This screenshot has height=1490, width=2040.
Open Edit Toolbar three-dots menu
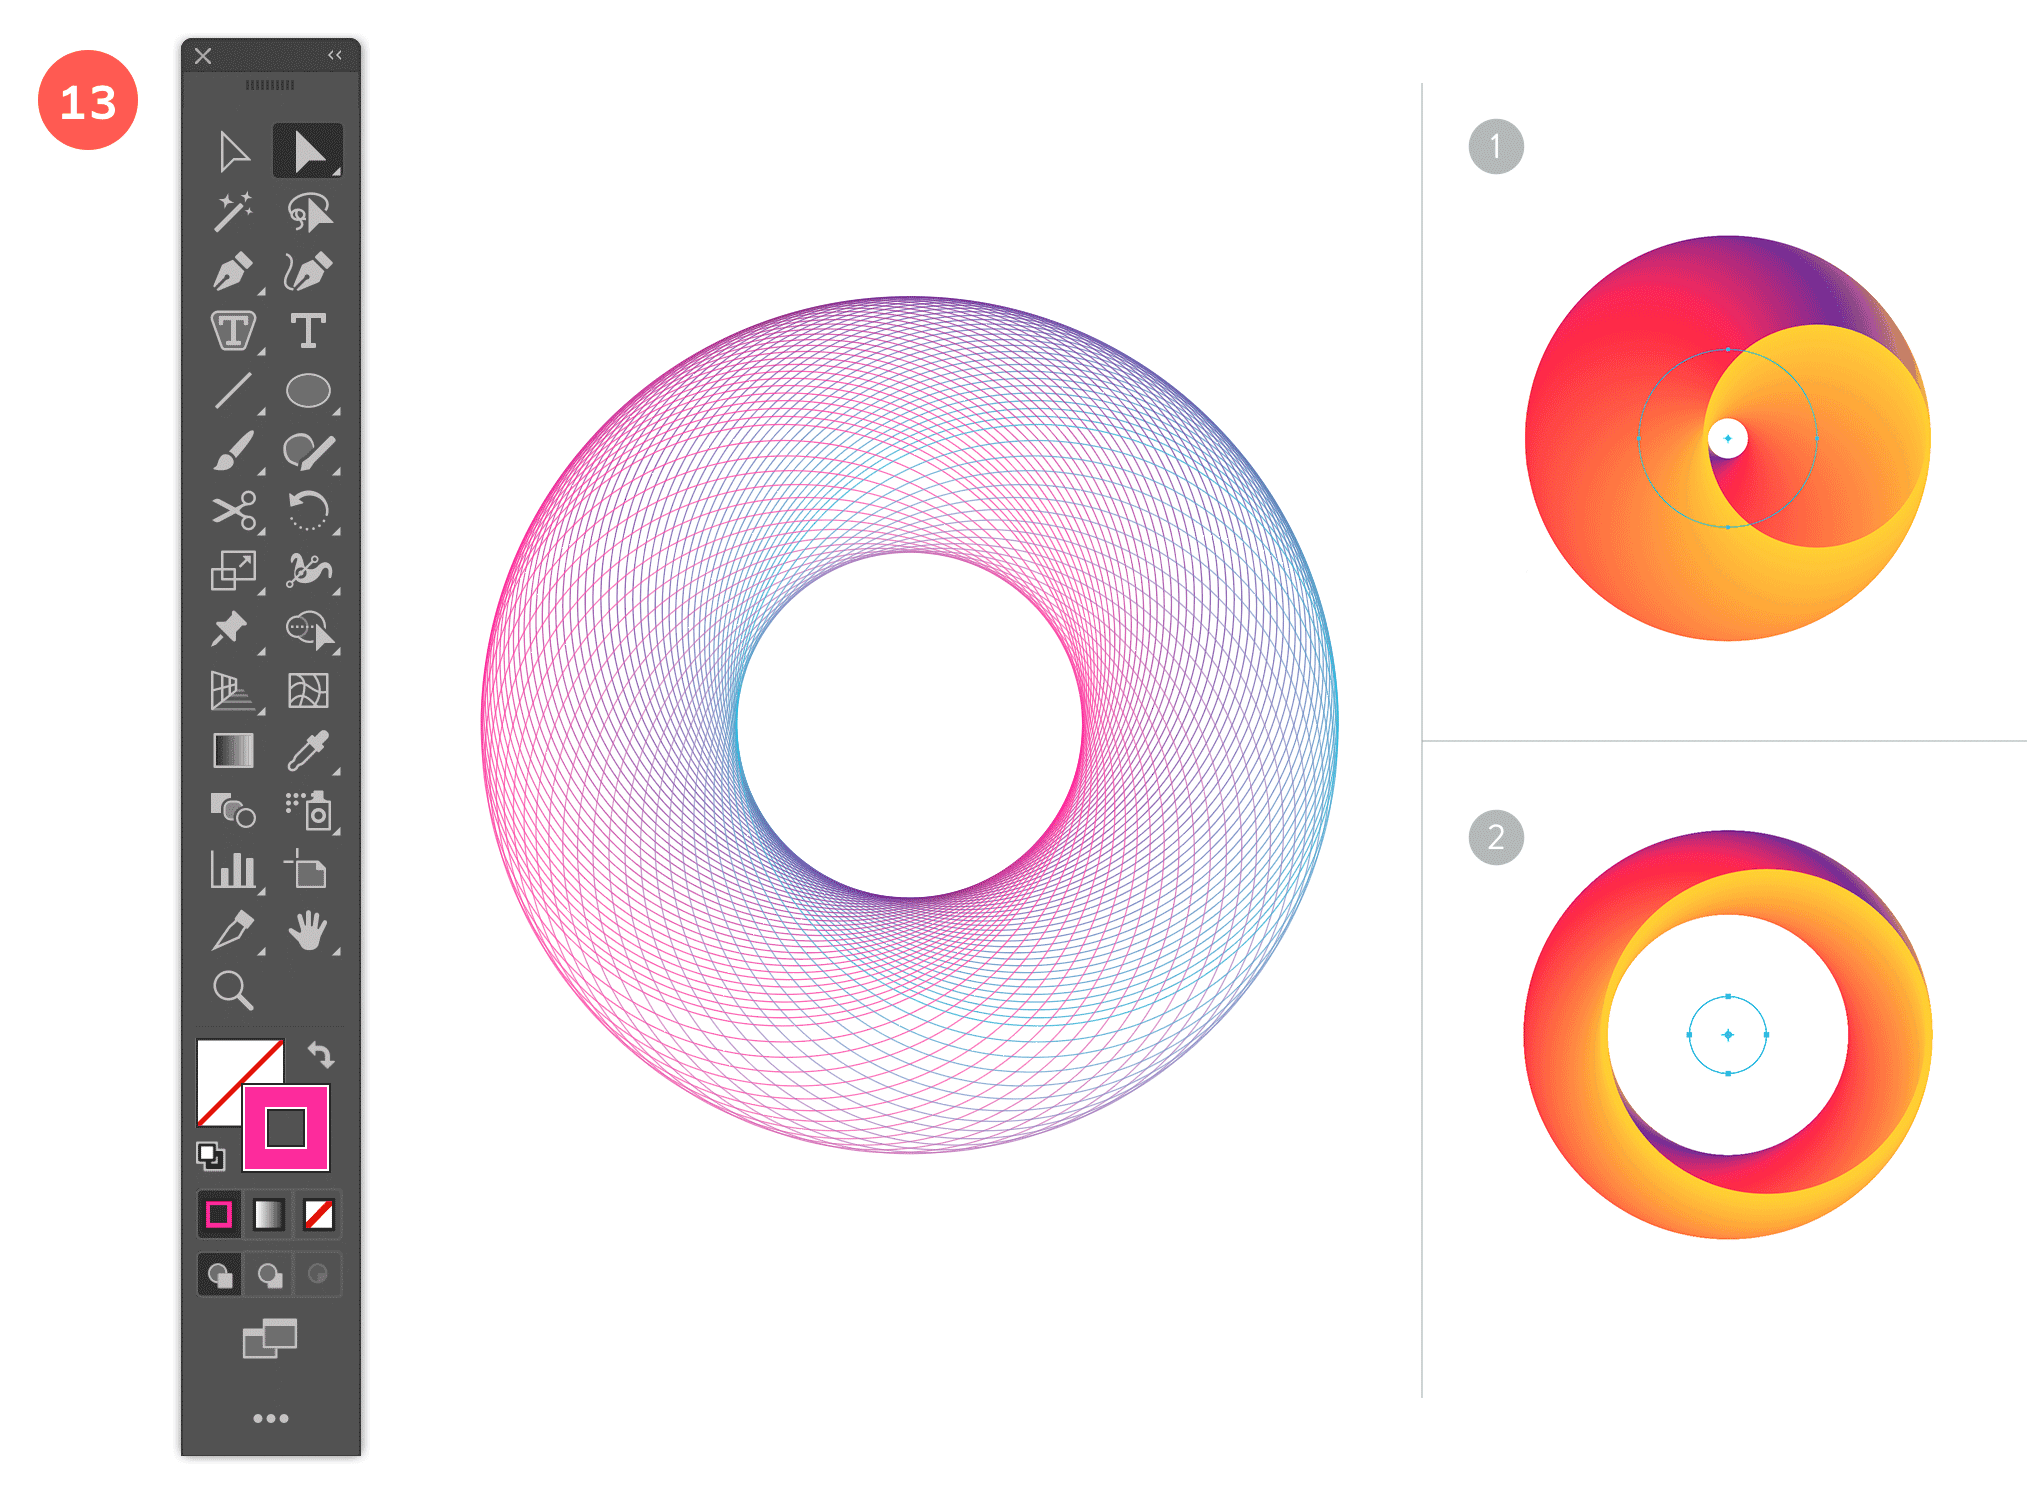pyautogui.click(x=270, y=1418)
